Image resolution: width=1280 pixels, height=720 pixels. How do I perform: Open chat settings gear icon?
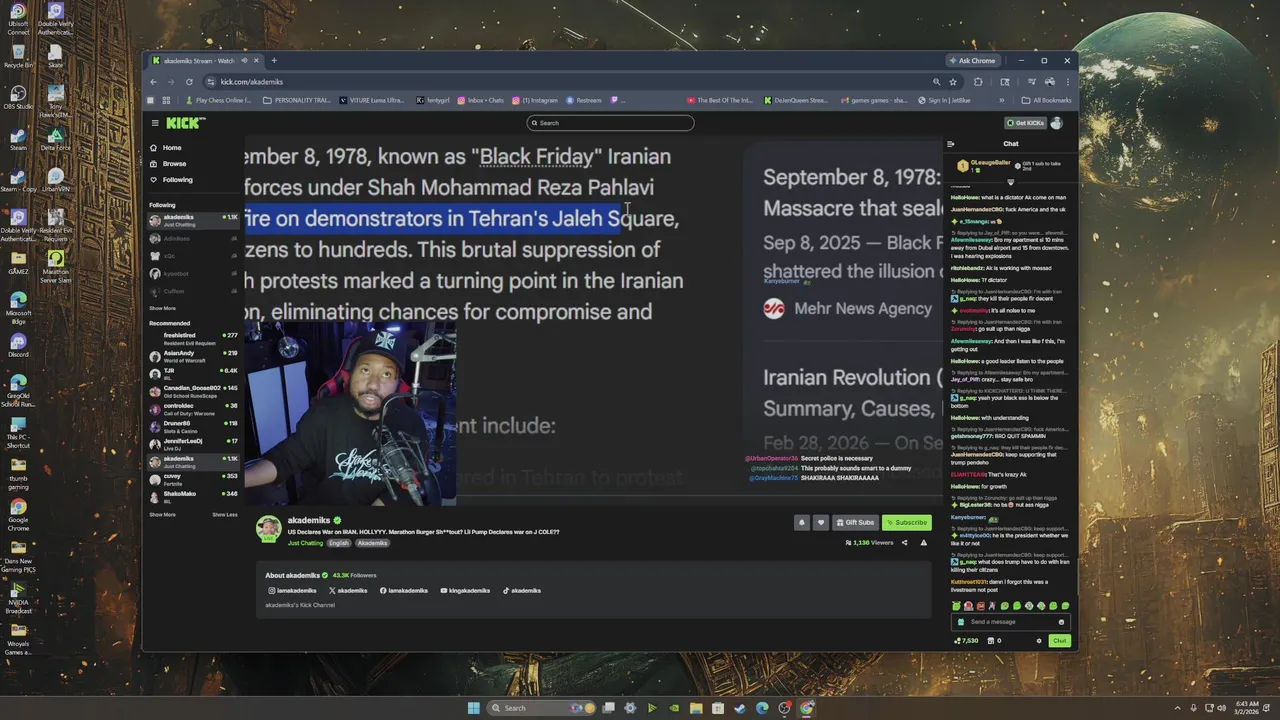coord(1039,641)
